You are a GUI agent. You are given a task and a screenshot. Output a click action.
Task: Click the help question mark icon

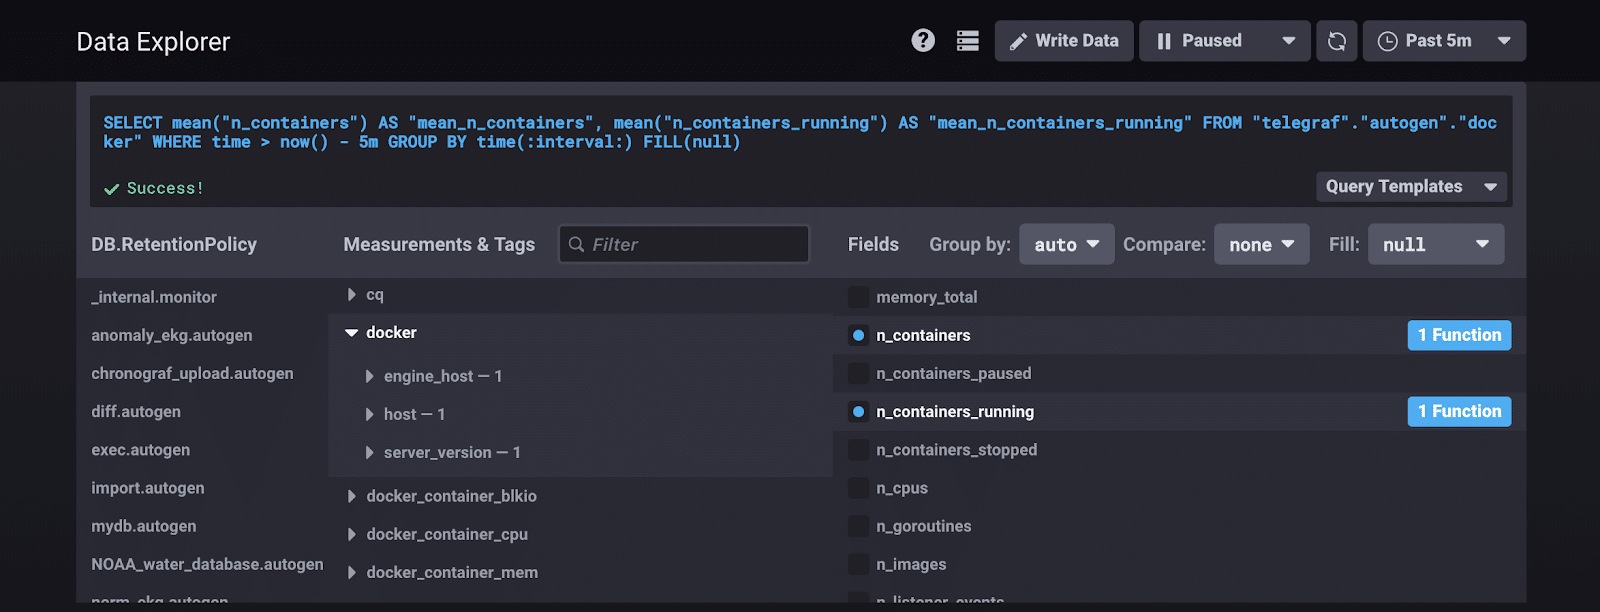(x=923, y=40)
